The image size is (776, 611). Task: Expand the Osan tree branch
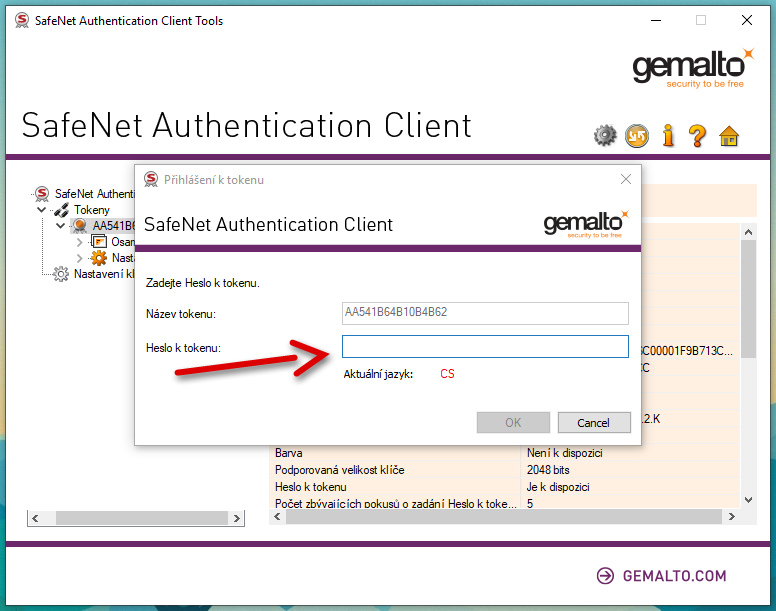[79, 242]
